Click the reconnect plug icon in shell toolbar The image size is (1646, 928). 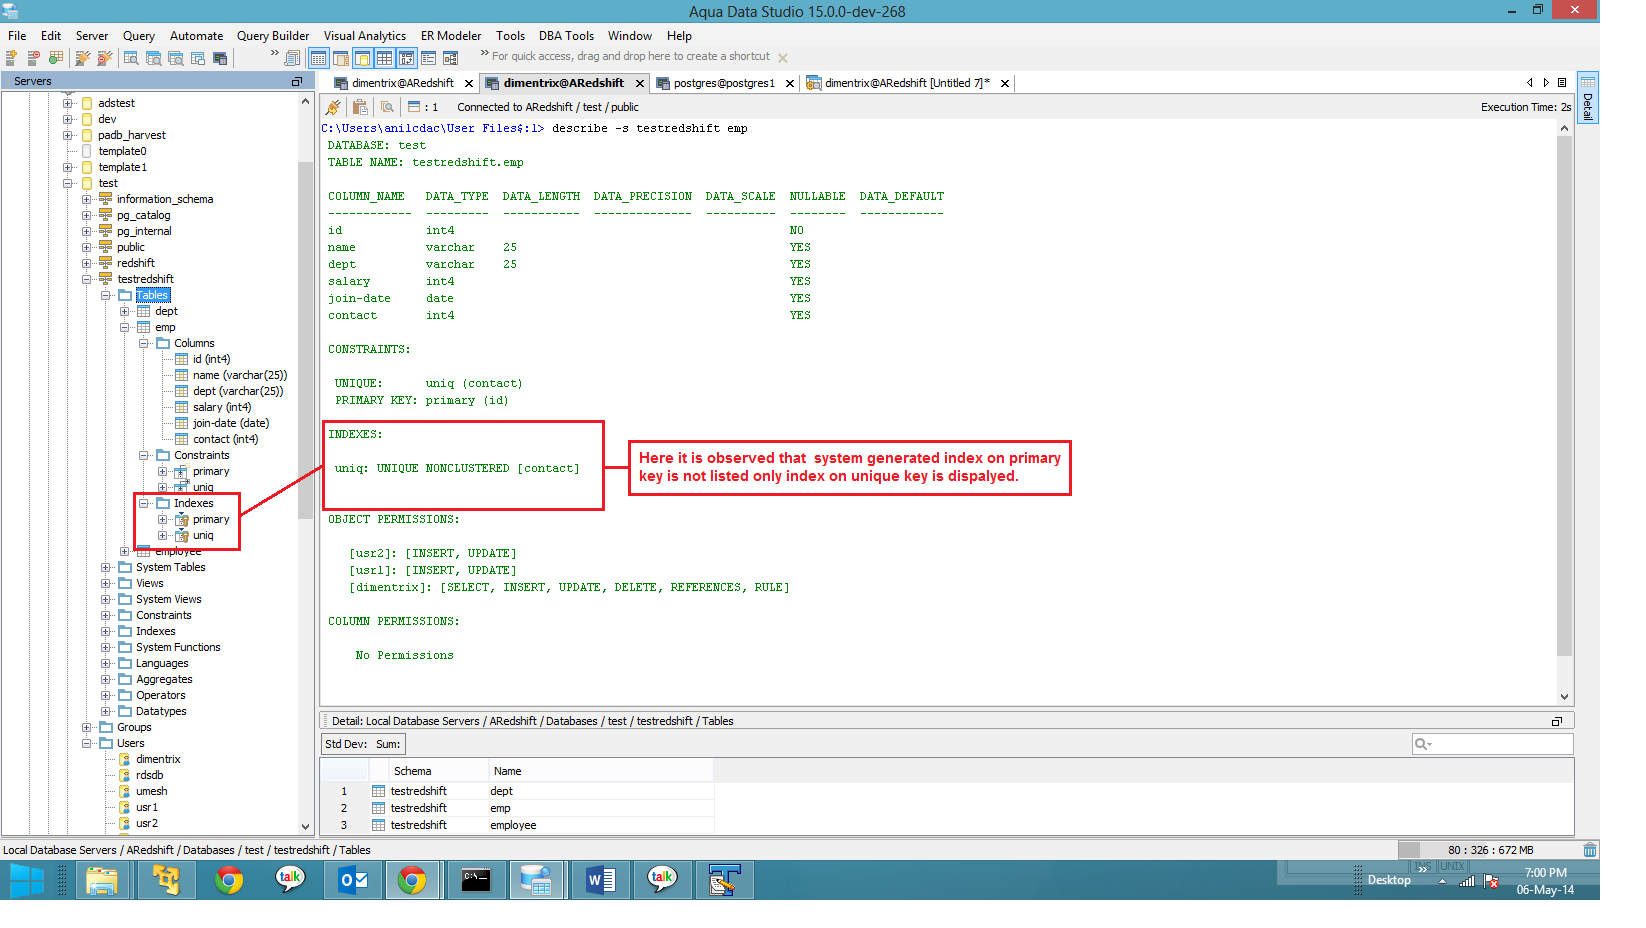pyautogui.click(x=334, y=107)
